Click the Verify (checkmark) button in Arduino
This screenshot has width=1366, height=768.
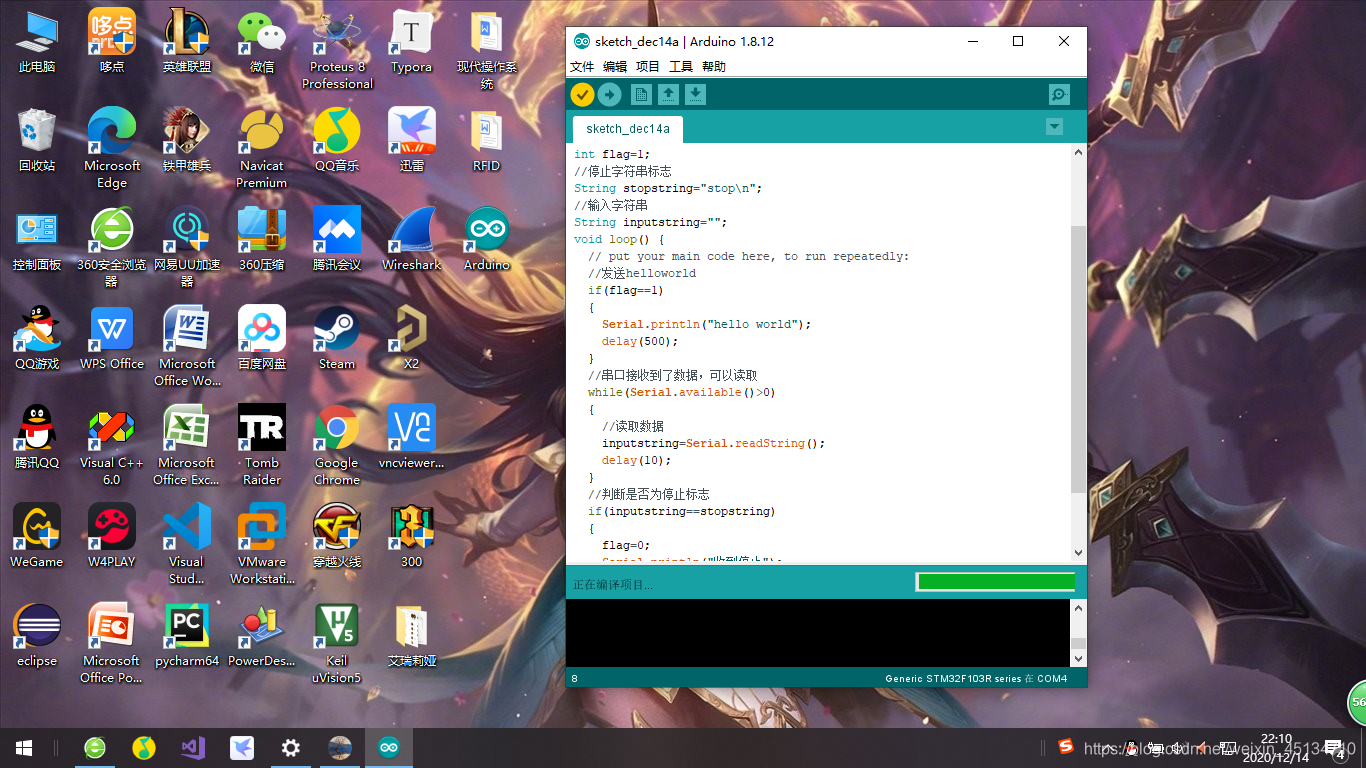(582, 94)
